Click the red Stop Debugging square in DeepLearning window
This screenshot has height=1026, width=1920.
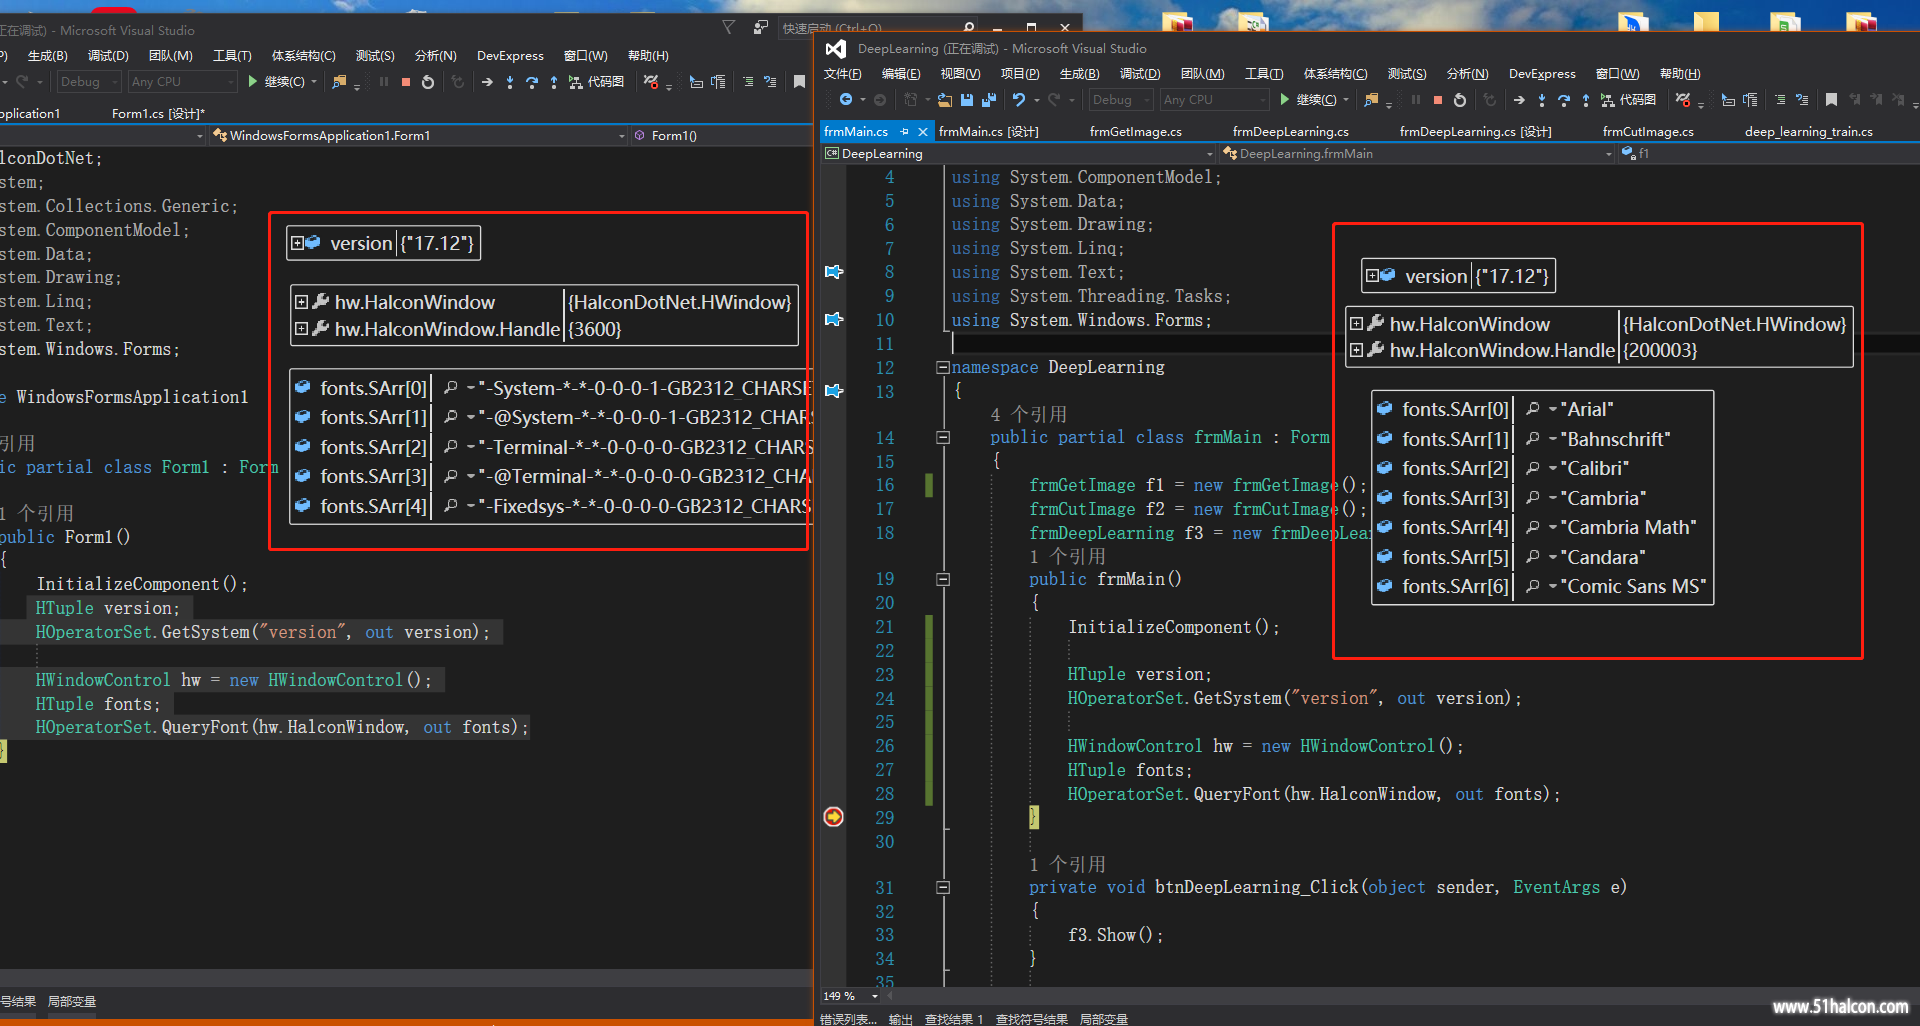pos(1438,100)
